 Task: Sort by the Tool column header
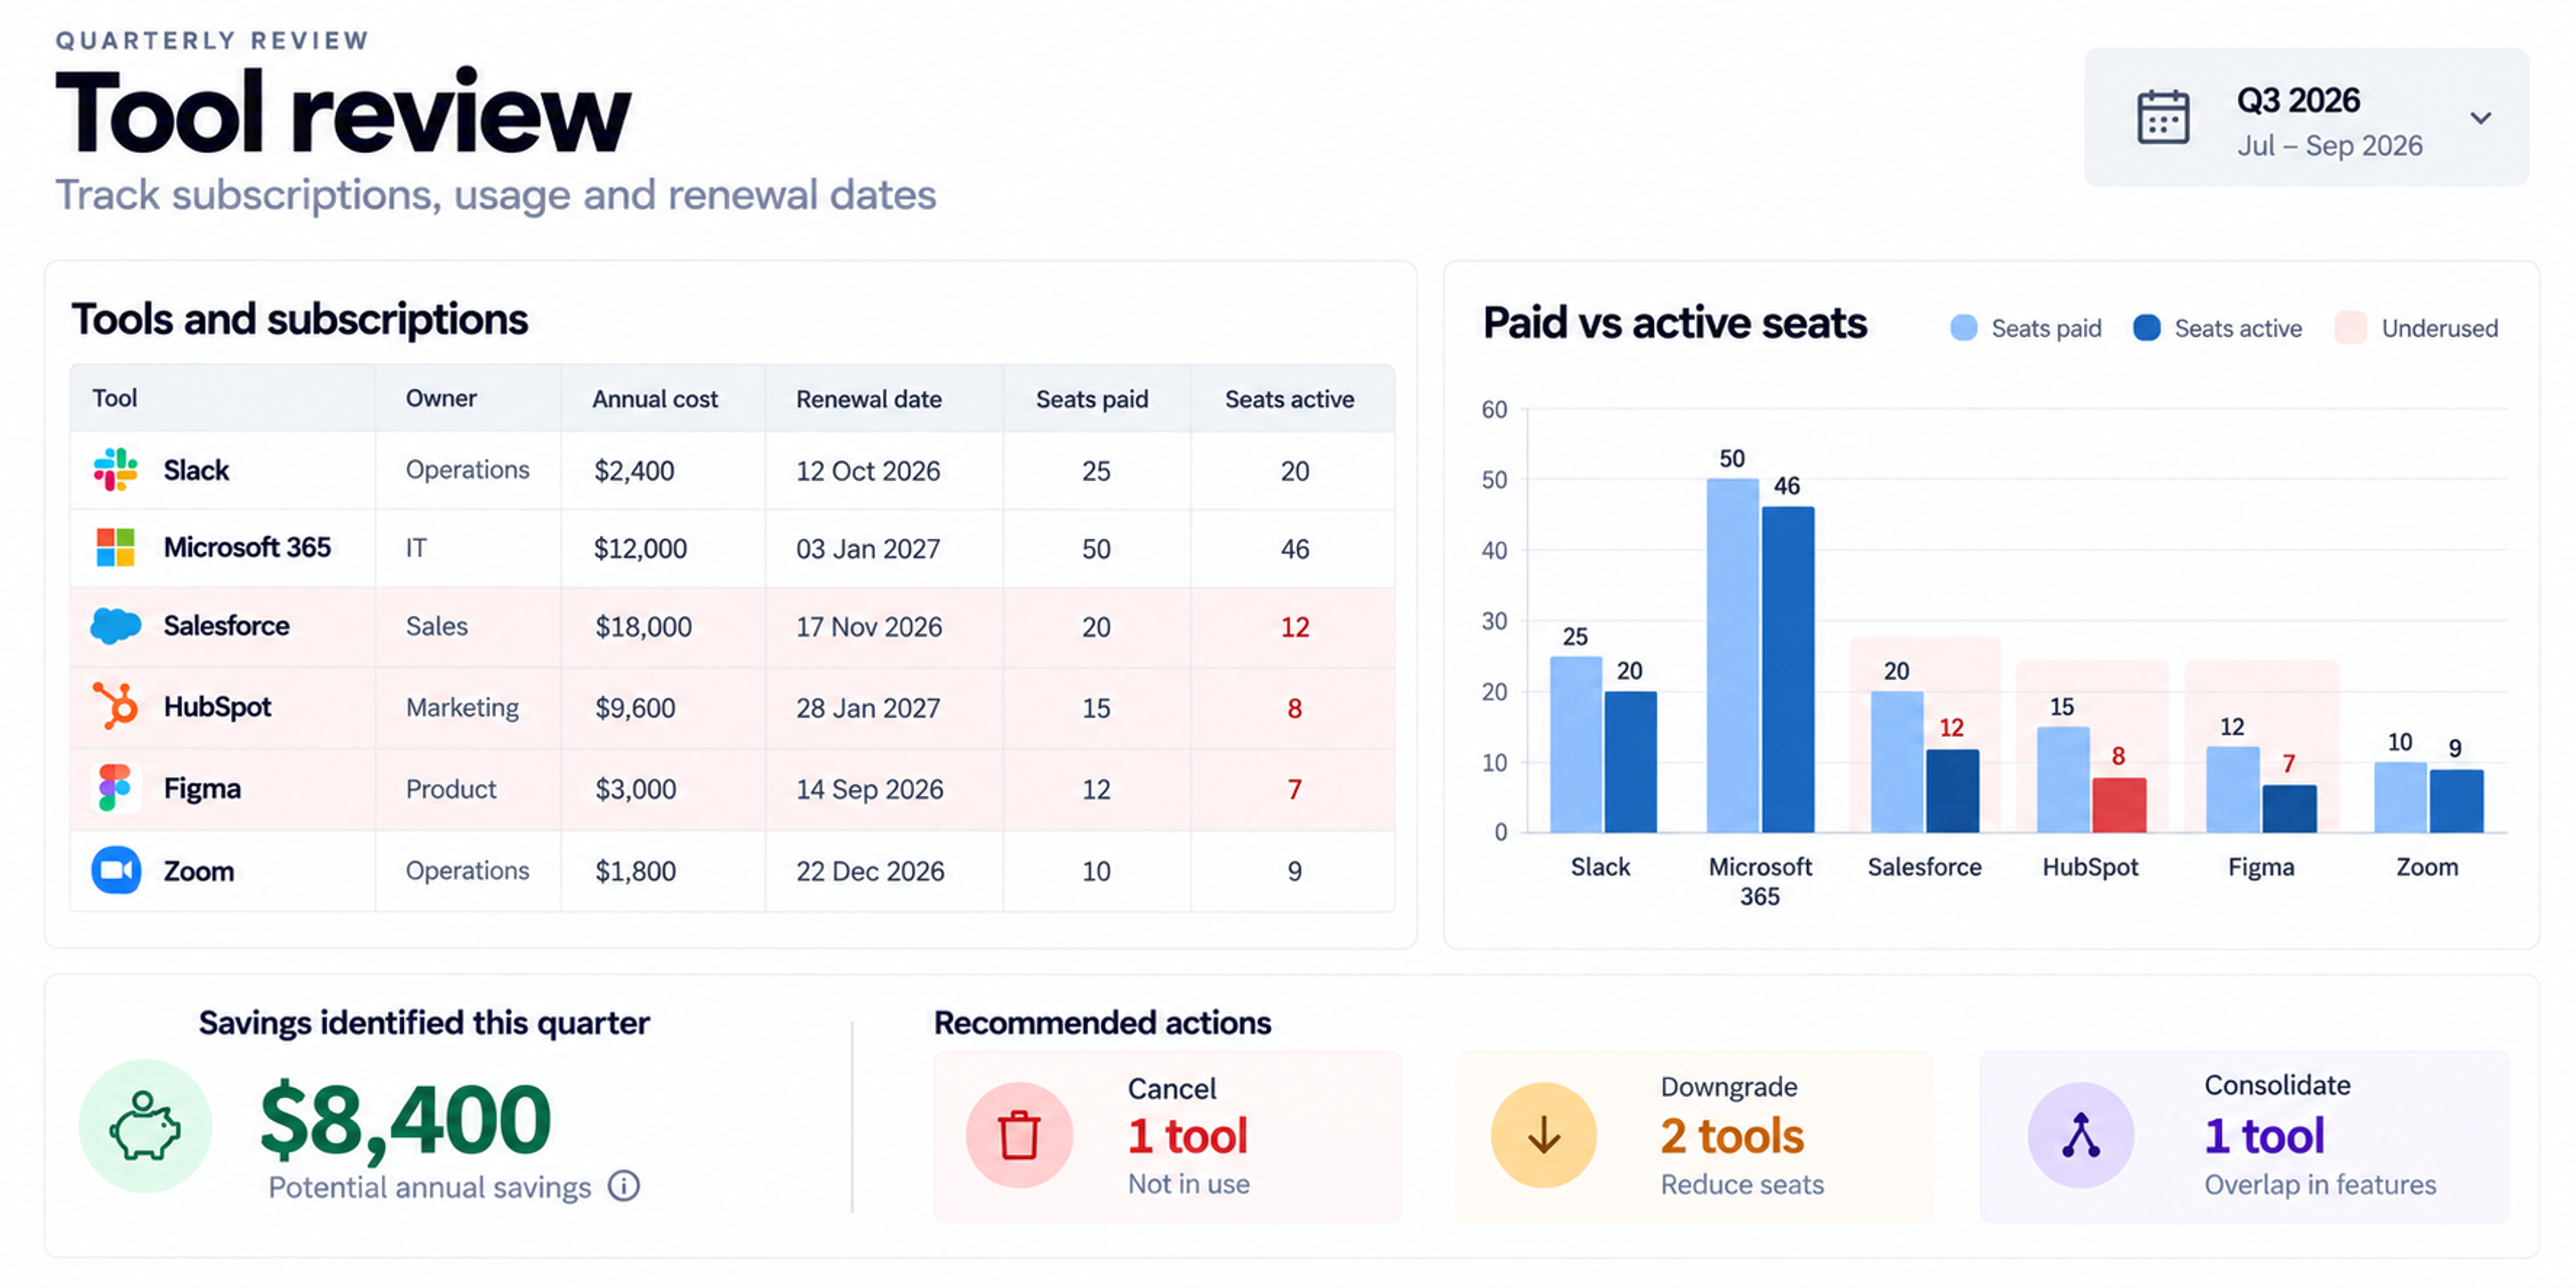115,398
